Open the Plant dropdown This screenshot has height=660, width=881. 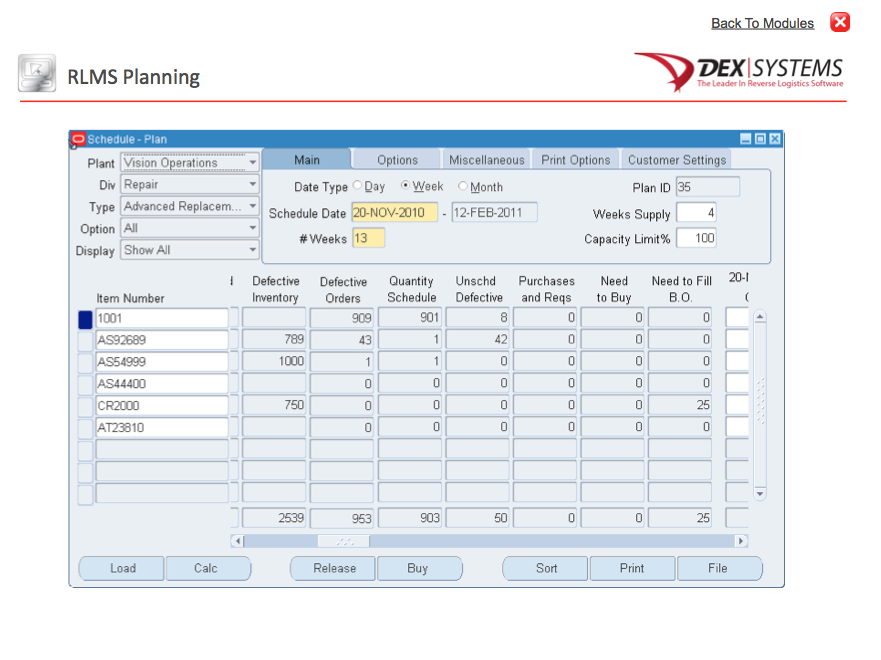253,162
